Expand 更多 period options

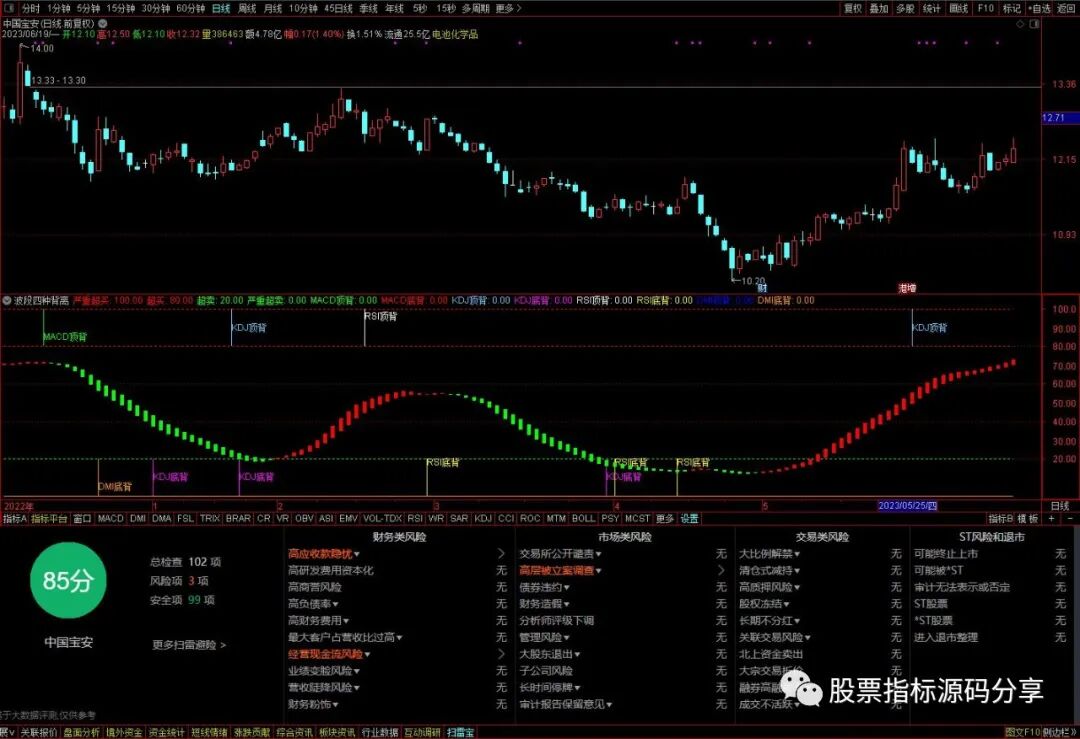tap(508, 8)
